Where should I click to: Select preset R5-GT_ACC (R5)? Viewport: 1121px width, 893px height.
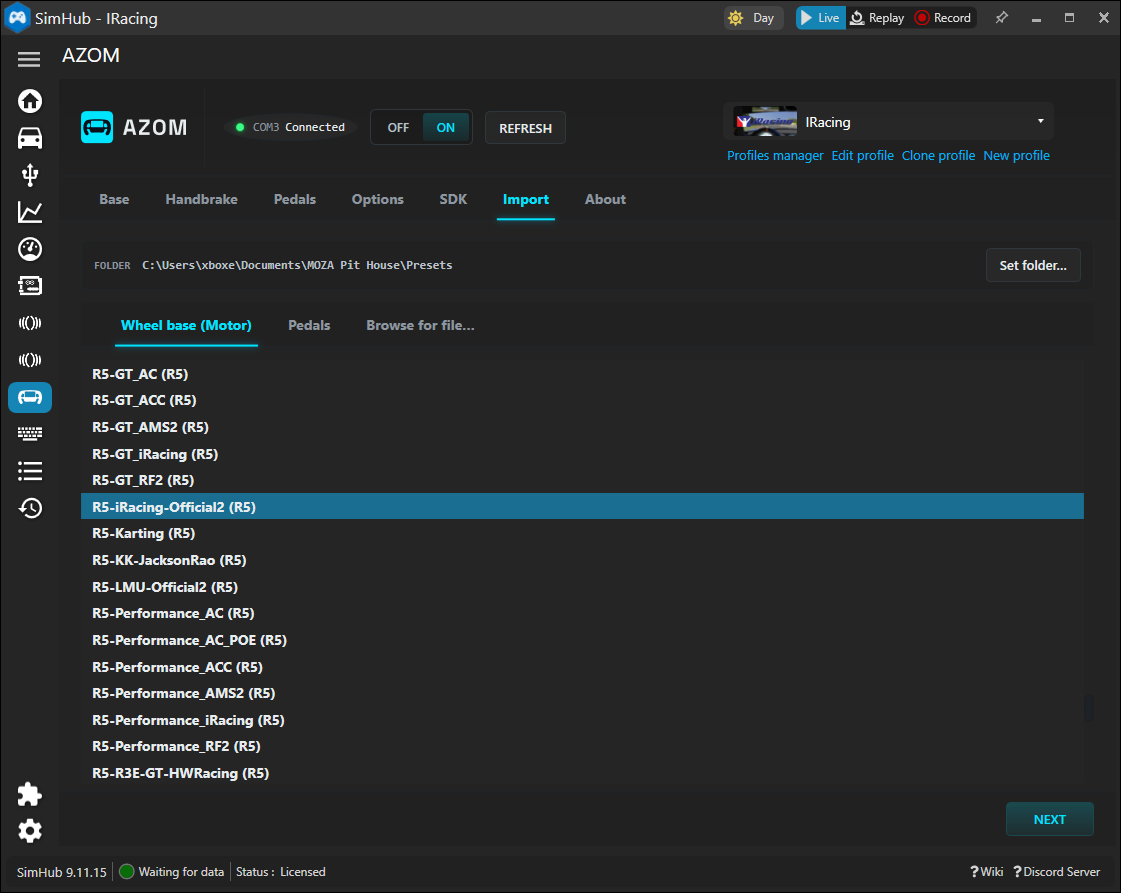(582, 400)
